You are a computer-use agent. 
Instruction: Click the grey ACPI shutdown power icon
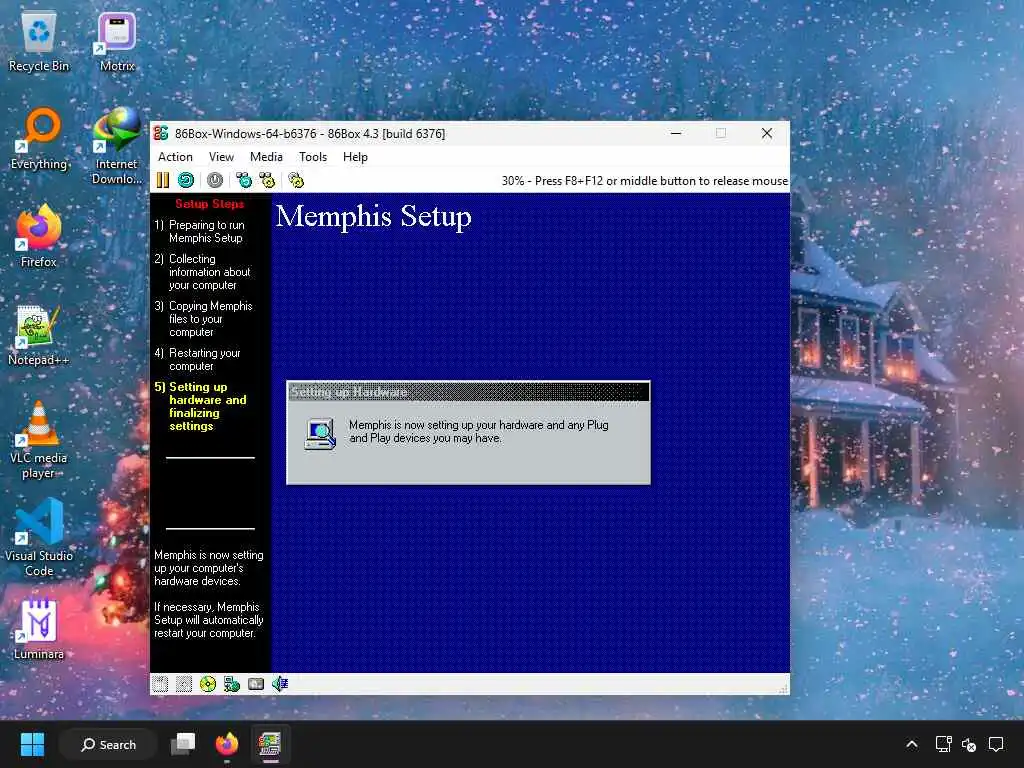pos(215,180)
